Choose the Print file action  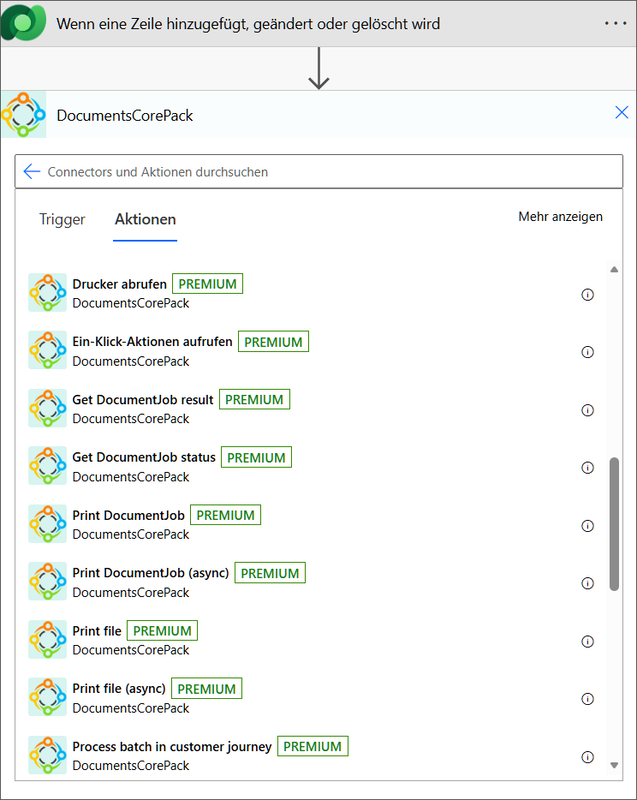point(97,631)
